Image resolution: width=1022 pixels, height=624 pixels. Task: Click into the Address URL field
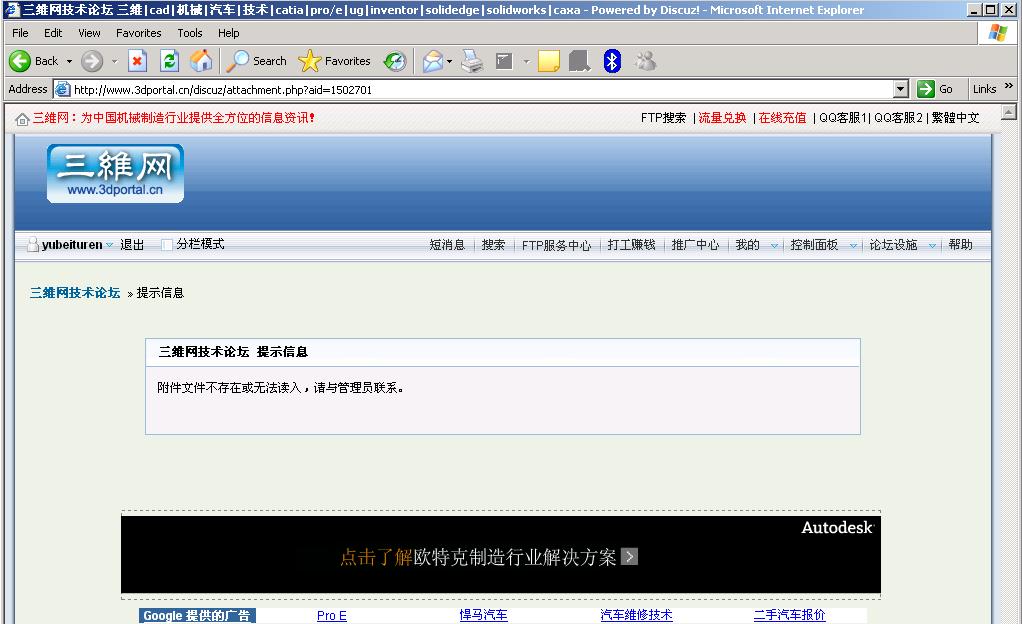[x=481, y=90]
